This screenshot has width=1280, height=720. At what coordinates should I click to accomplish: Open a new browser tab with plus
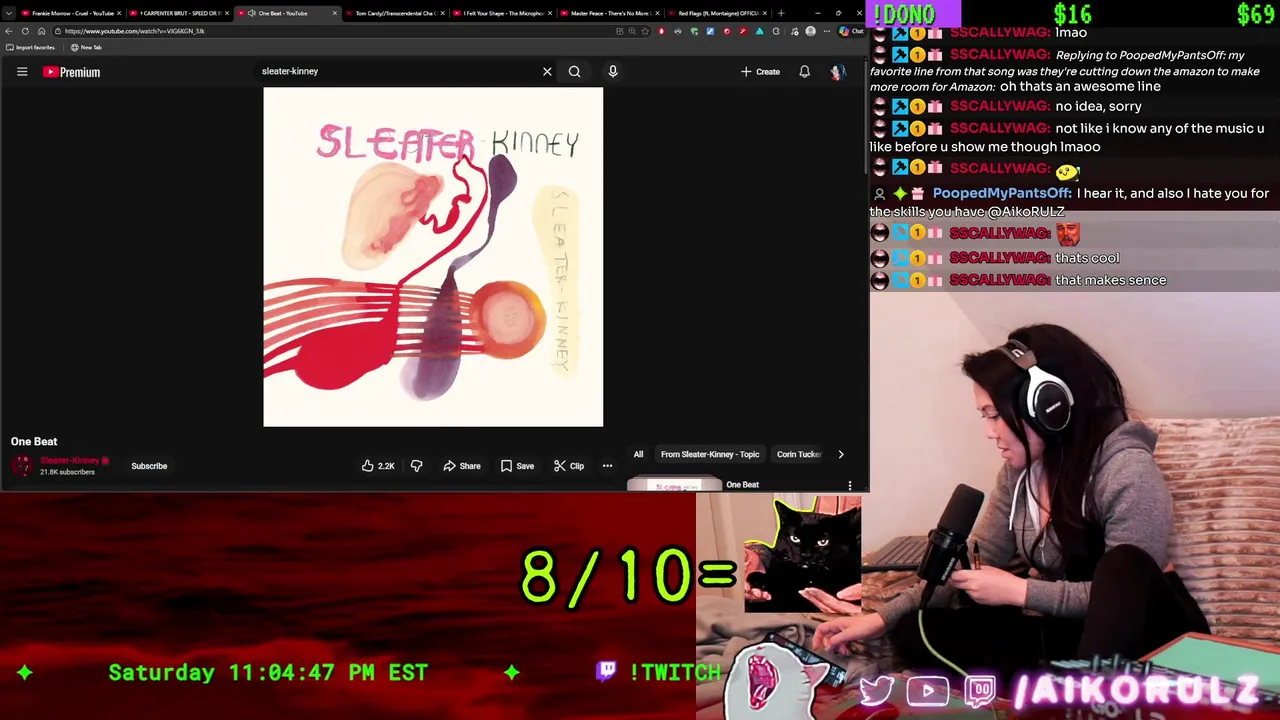(780, 13)
